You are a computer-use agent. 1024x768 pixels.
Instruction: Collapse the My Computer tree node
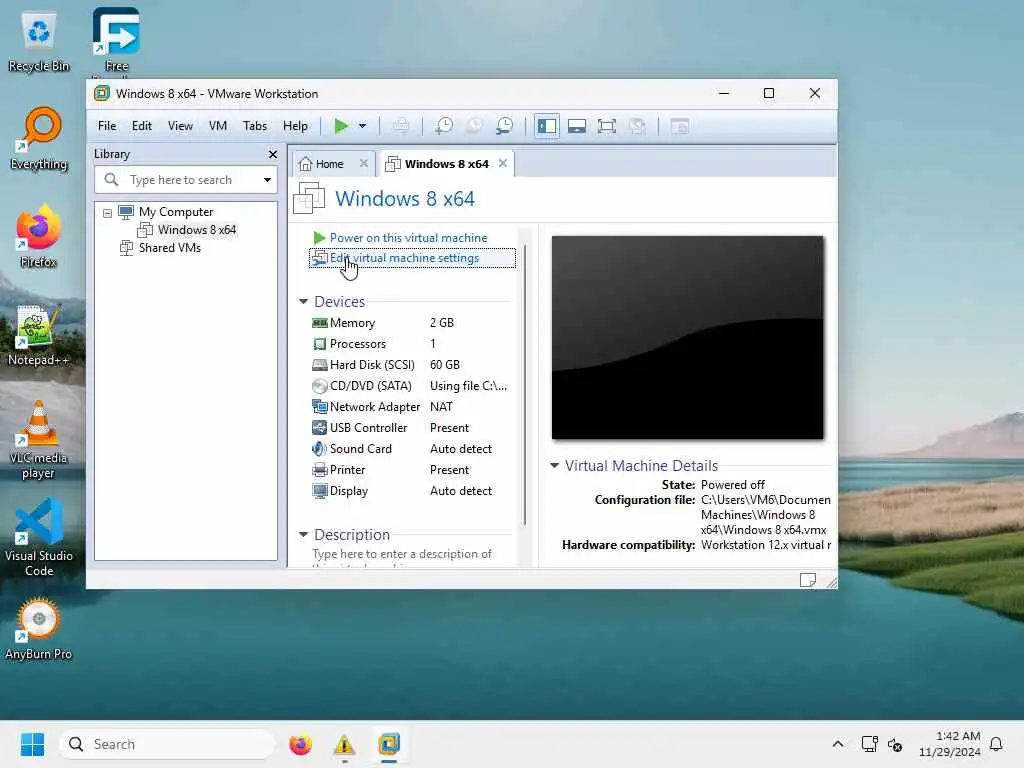[107, 212]
